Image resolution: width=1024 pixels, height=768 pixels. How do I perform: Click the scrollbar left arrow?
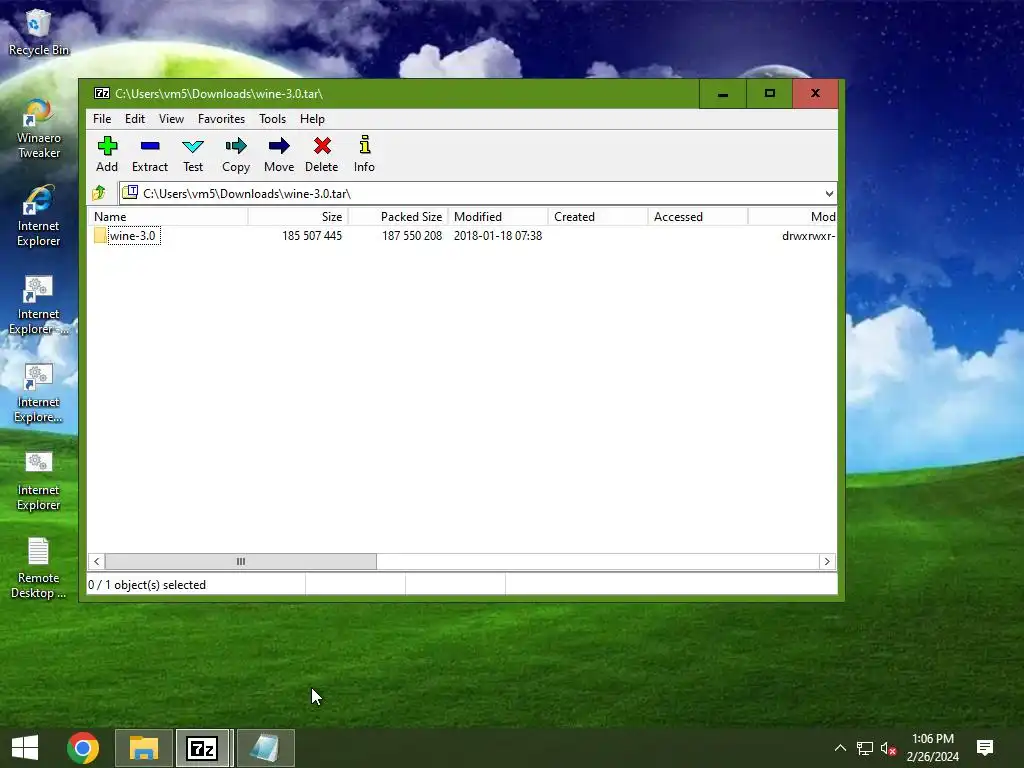click(97, 562)
